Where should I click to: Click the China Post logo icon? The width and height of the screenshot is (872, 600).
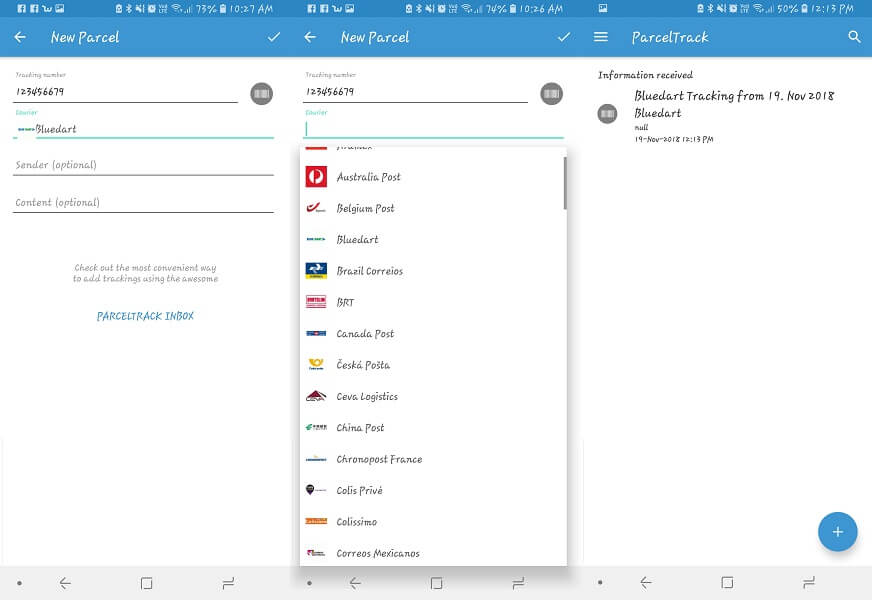(316, 428)
